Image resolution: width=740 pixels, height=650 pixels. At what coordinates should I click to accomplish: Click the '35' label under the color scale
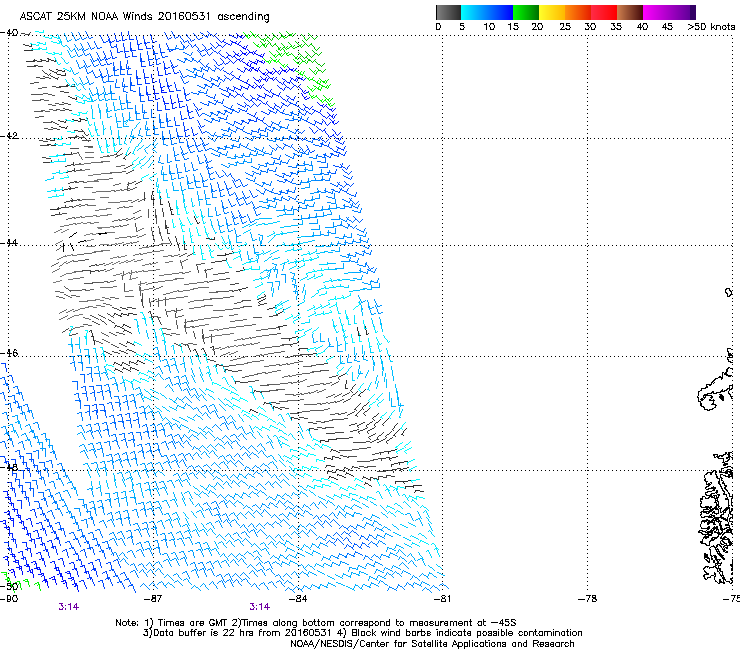tap(616, 27)
